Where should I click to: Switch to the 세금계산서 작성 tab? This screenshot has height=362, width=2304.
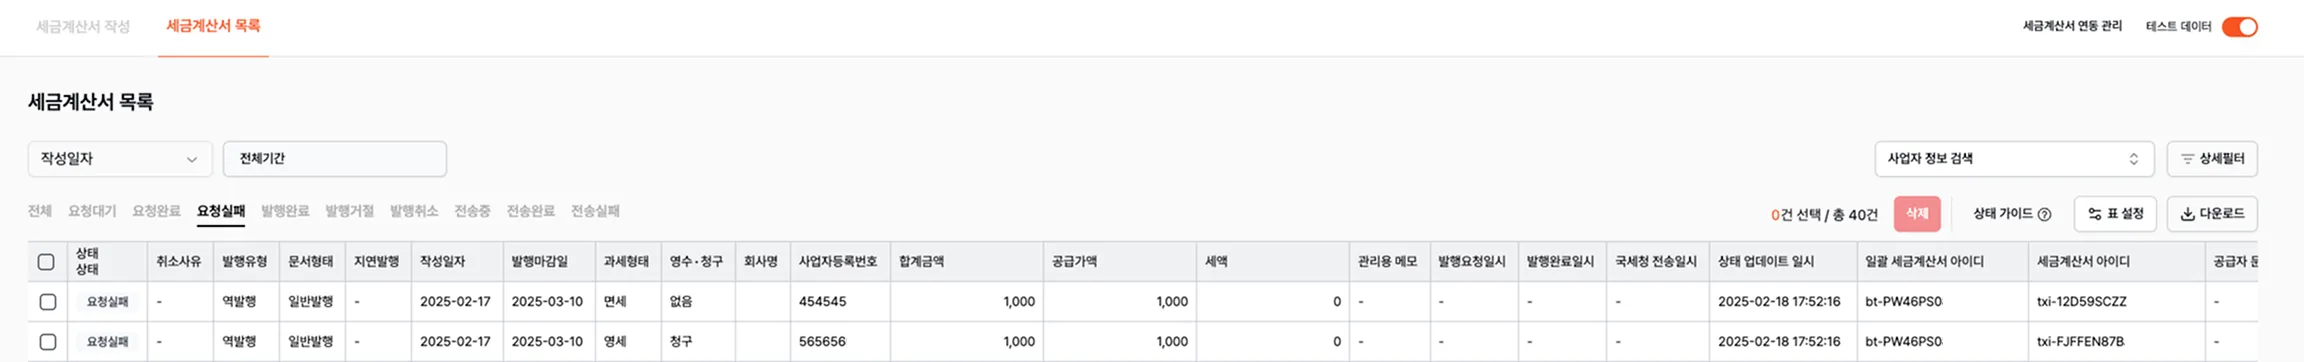point(83,27)
